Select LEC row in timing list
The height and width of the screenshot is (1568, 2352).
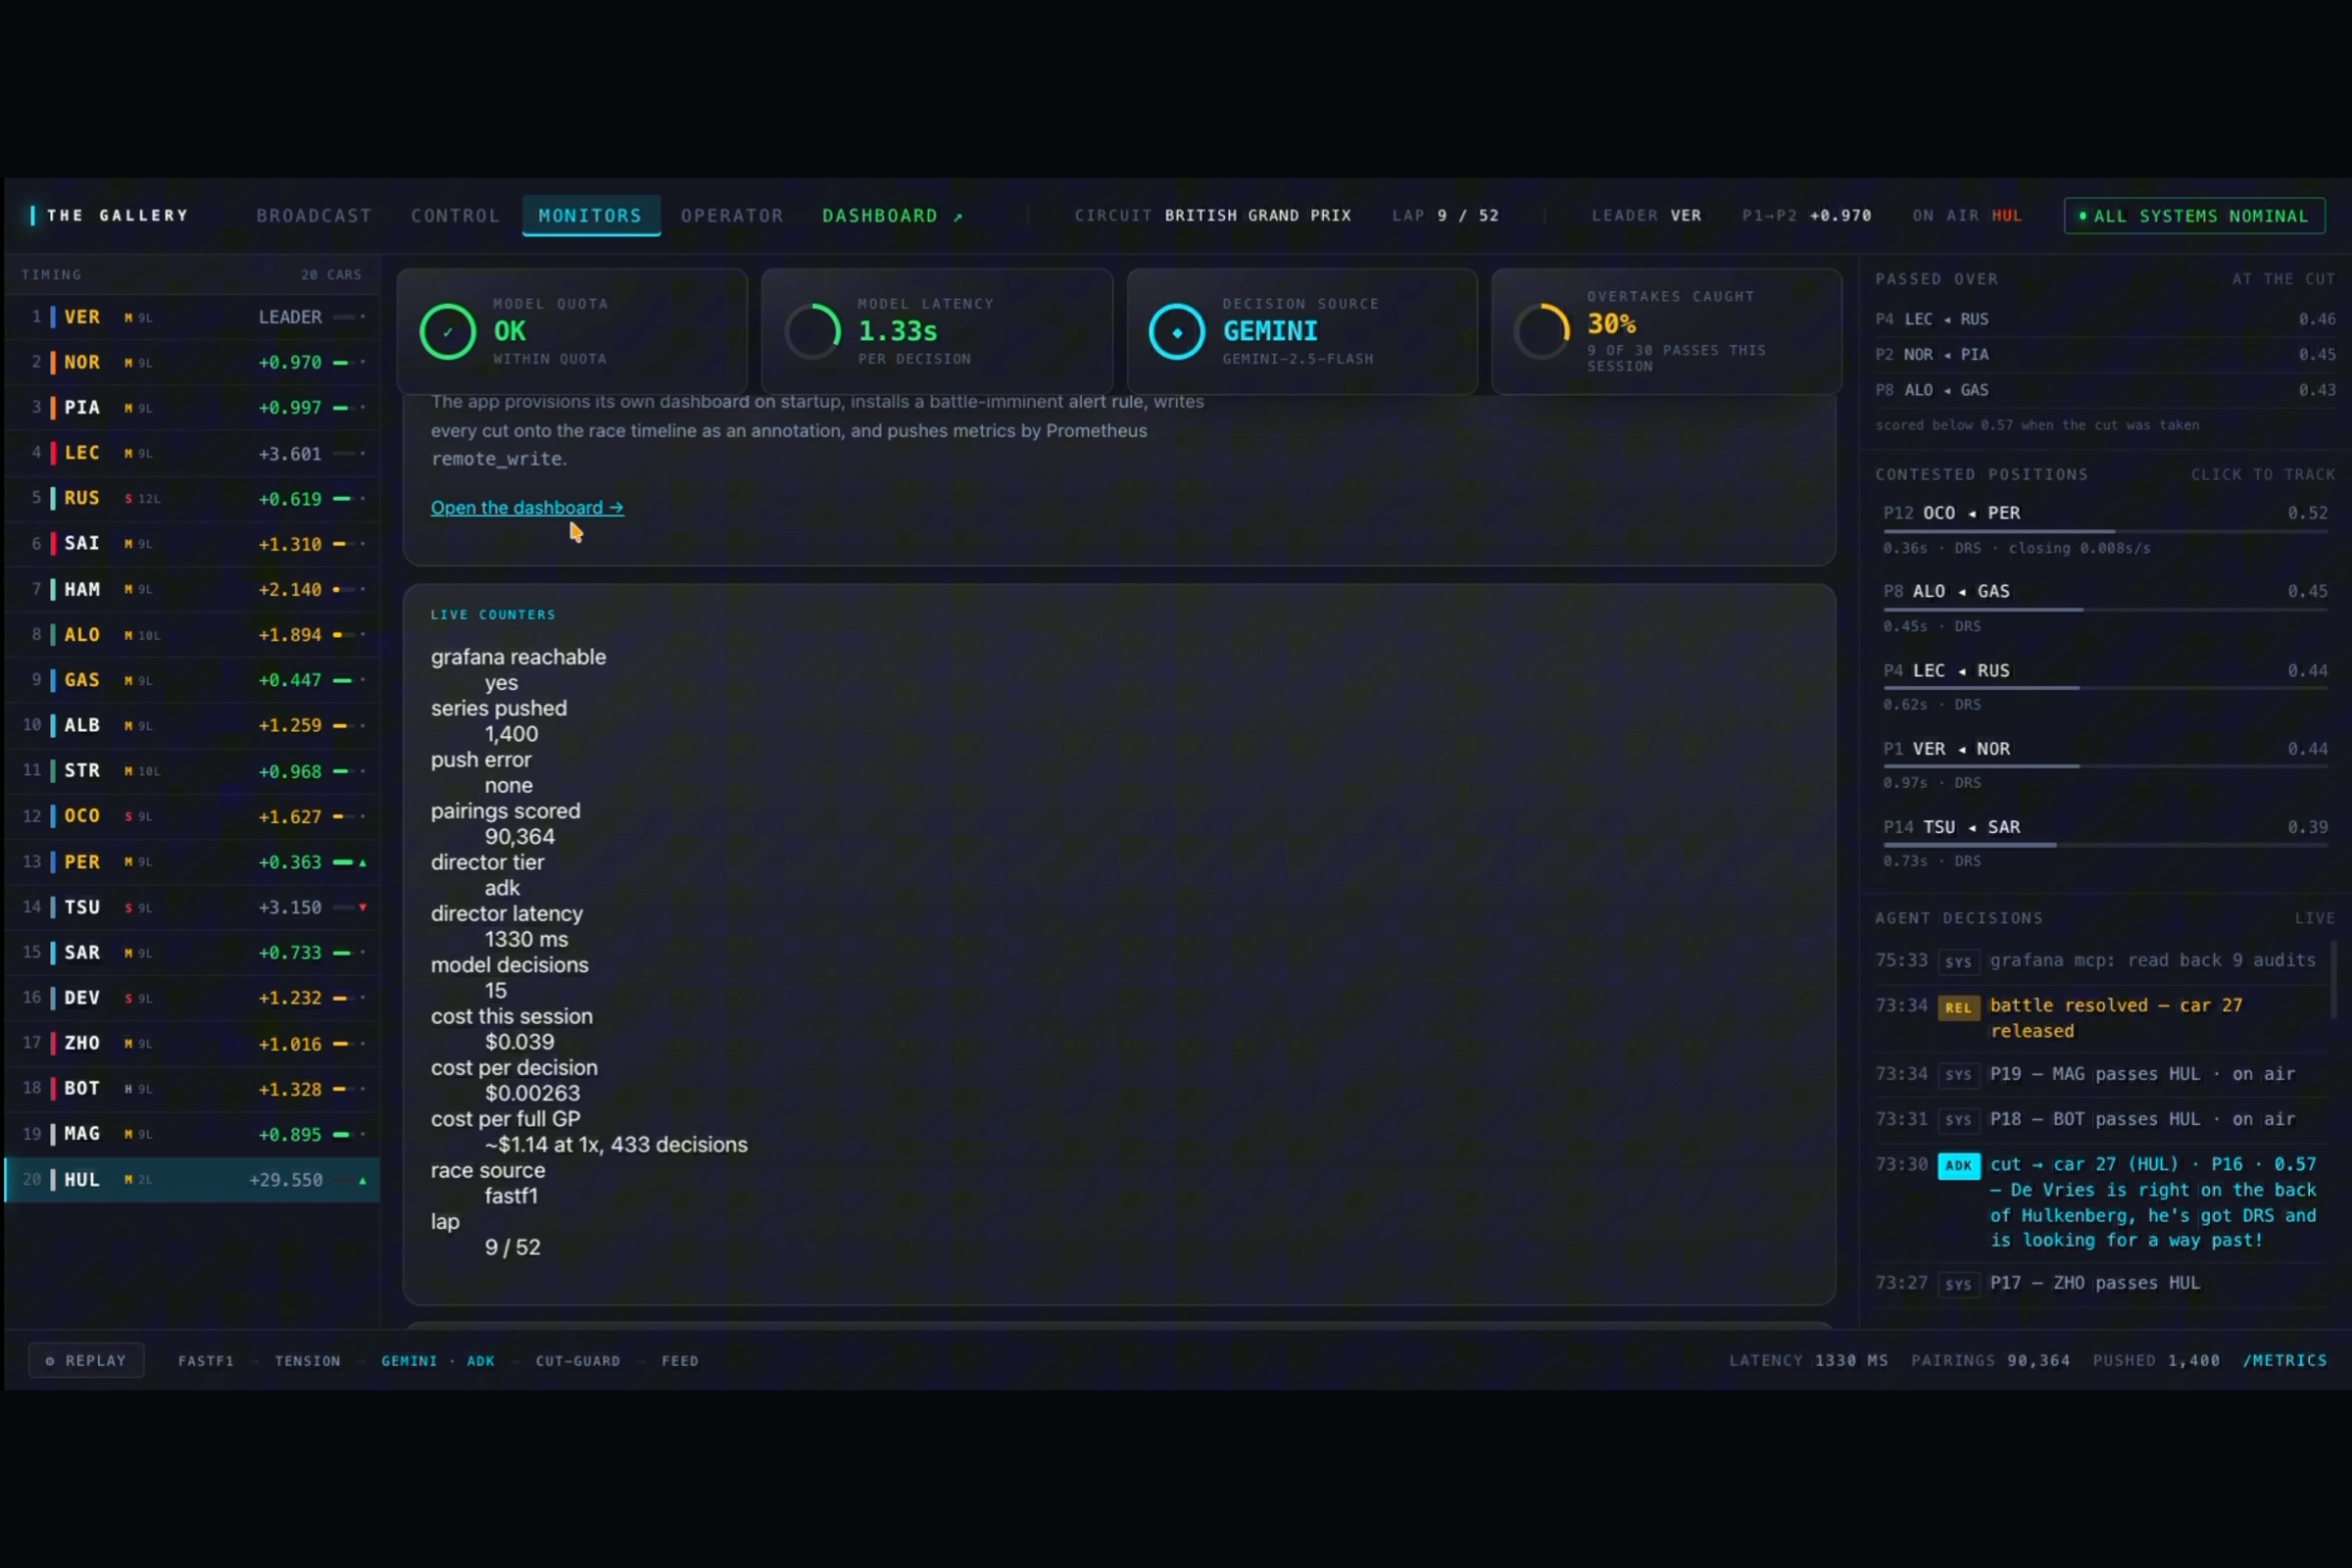click(192, 453)
